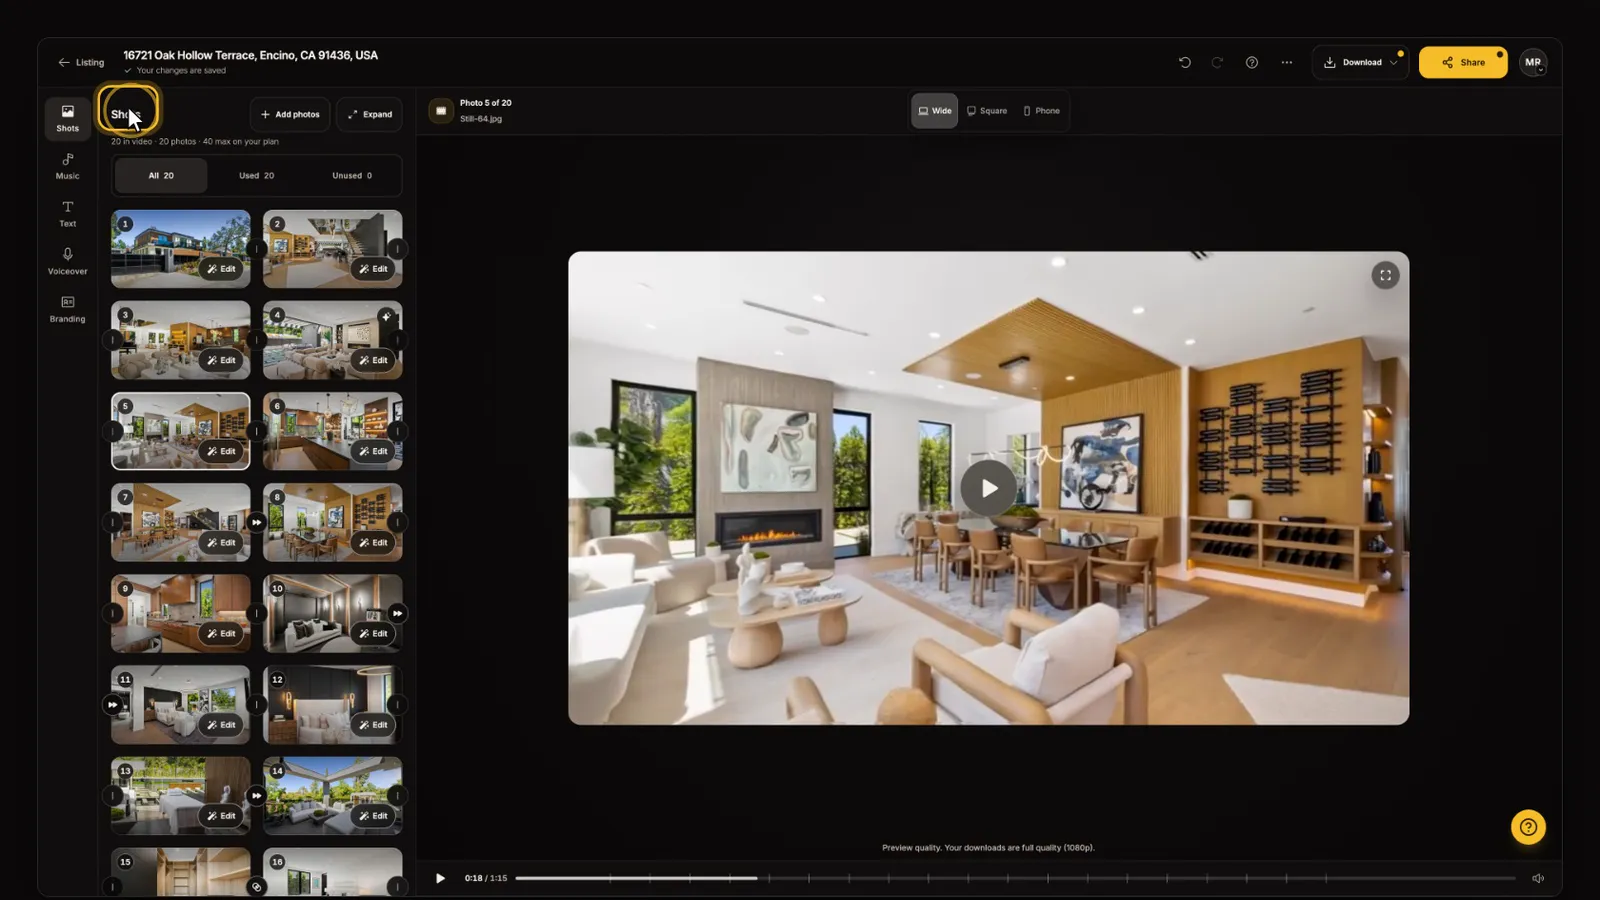Screen dimensions: 1600x900
Task: Select photo 12 bedroom thumbnail
Action: point(332,704)
